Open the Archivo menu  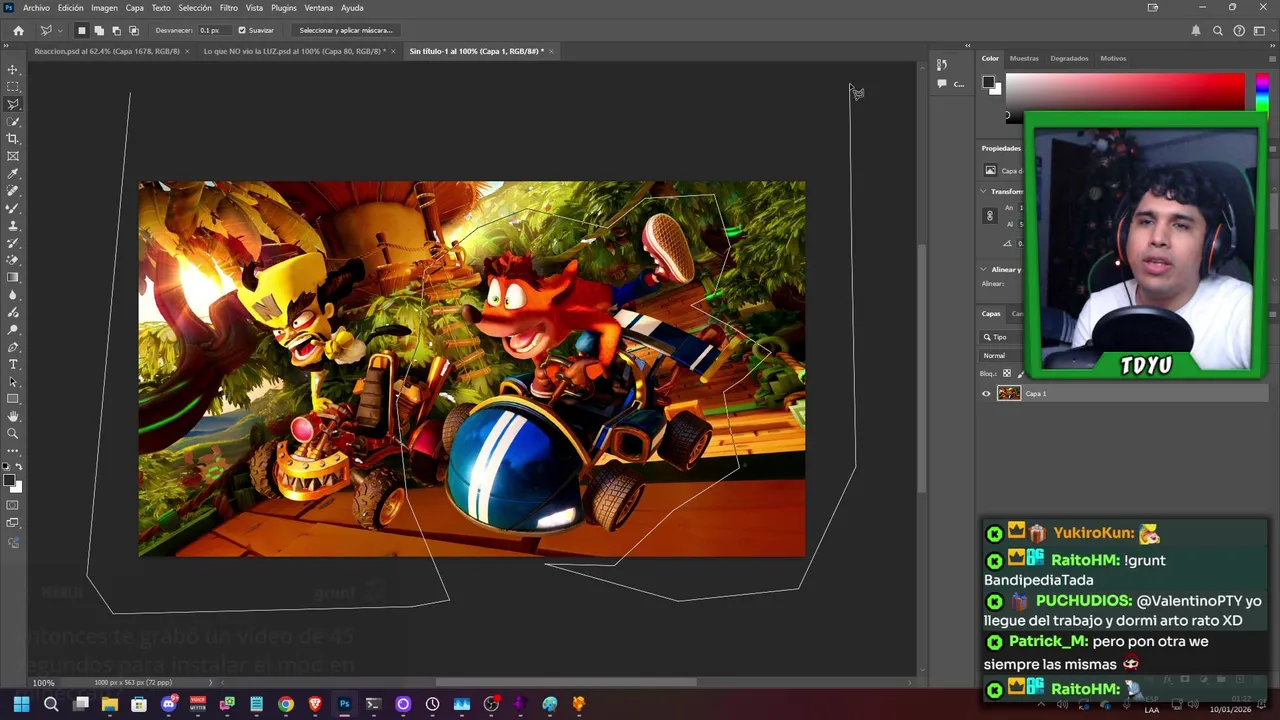point(36,8)
